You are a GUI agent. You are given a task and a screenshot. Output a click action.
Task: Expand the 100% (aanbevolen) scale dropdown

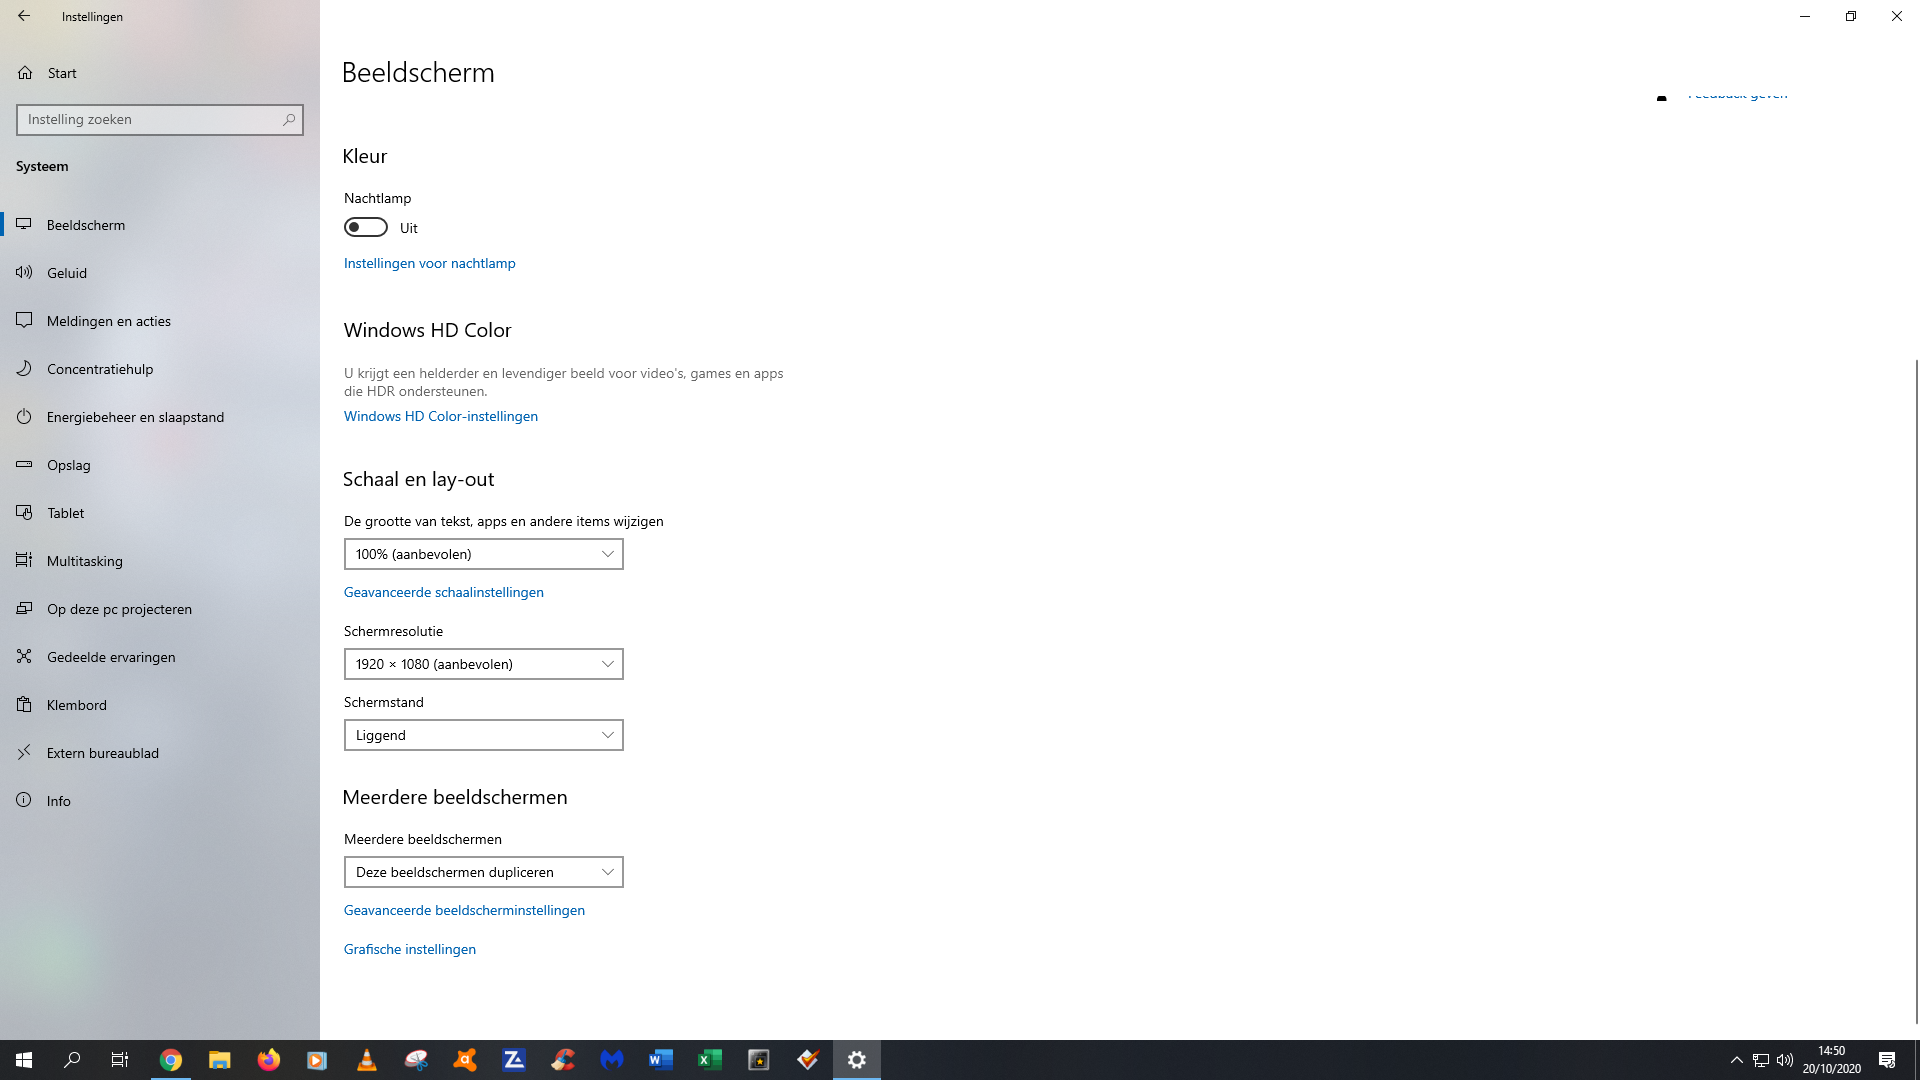tap(484, 554)
